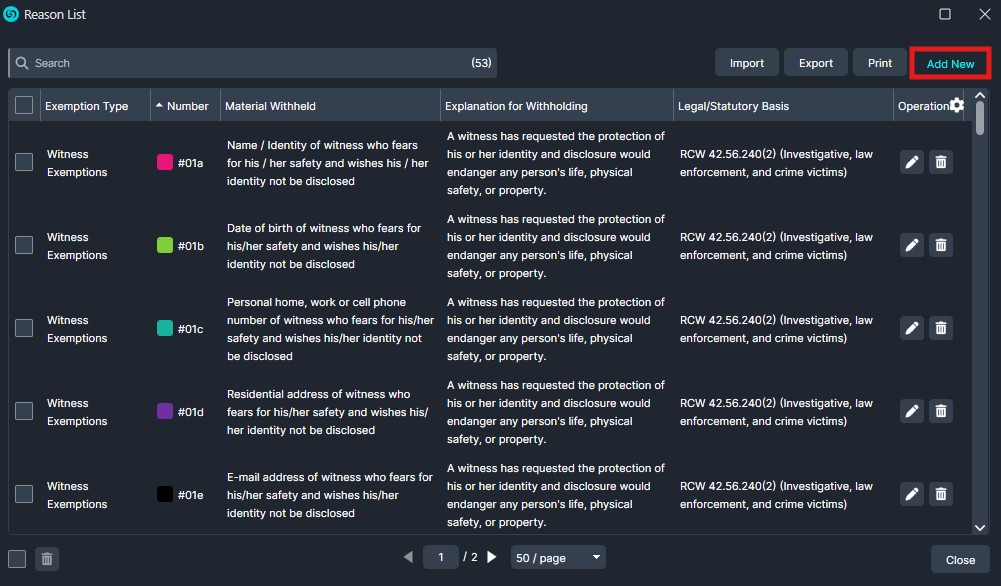Open column settings gear icon

click(957, 106)
